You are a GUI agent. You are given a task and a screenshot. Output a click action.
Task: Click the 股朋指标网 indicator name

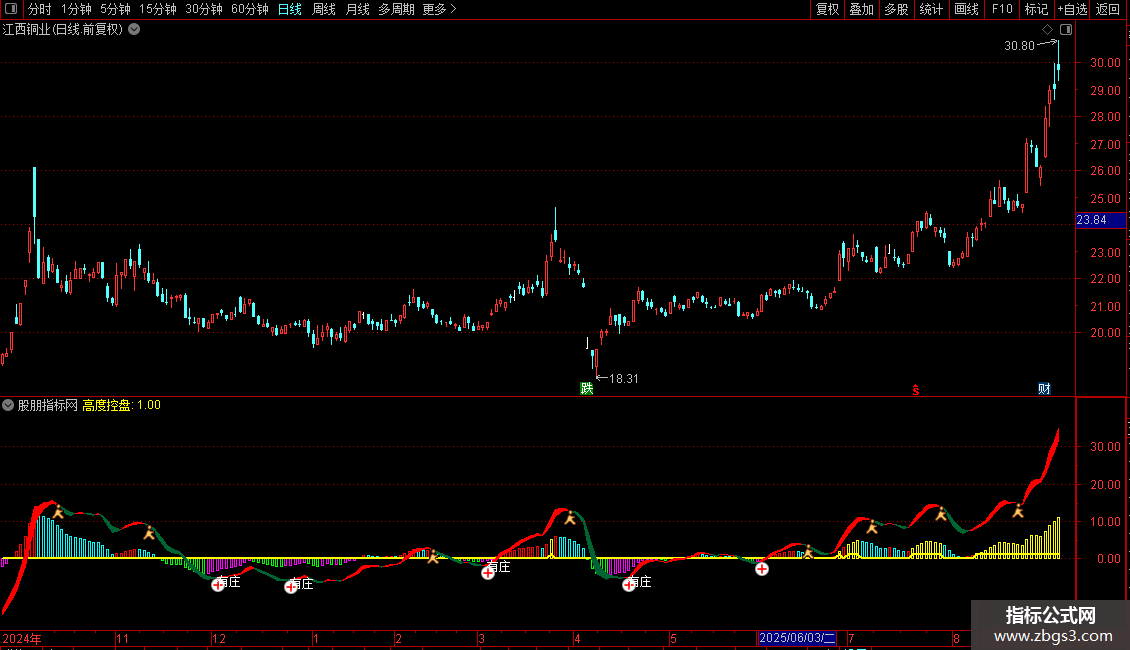pos(48,405)
